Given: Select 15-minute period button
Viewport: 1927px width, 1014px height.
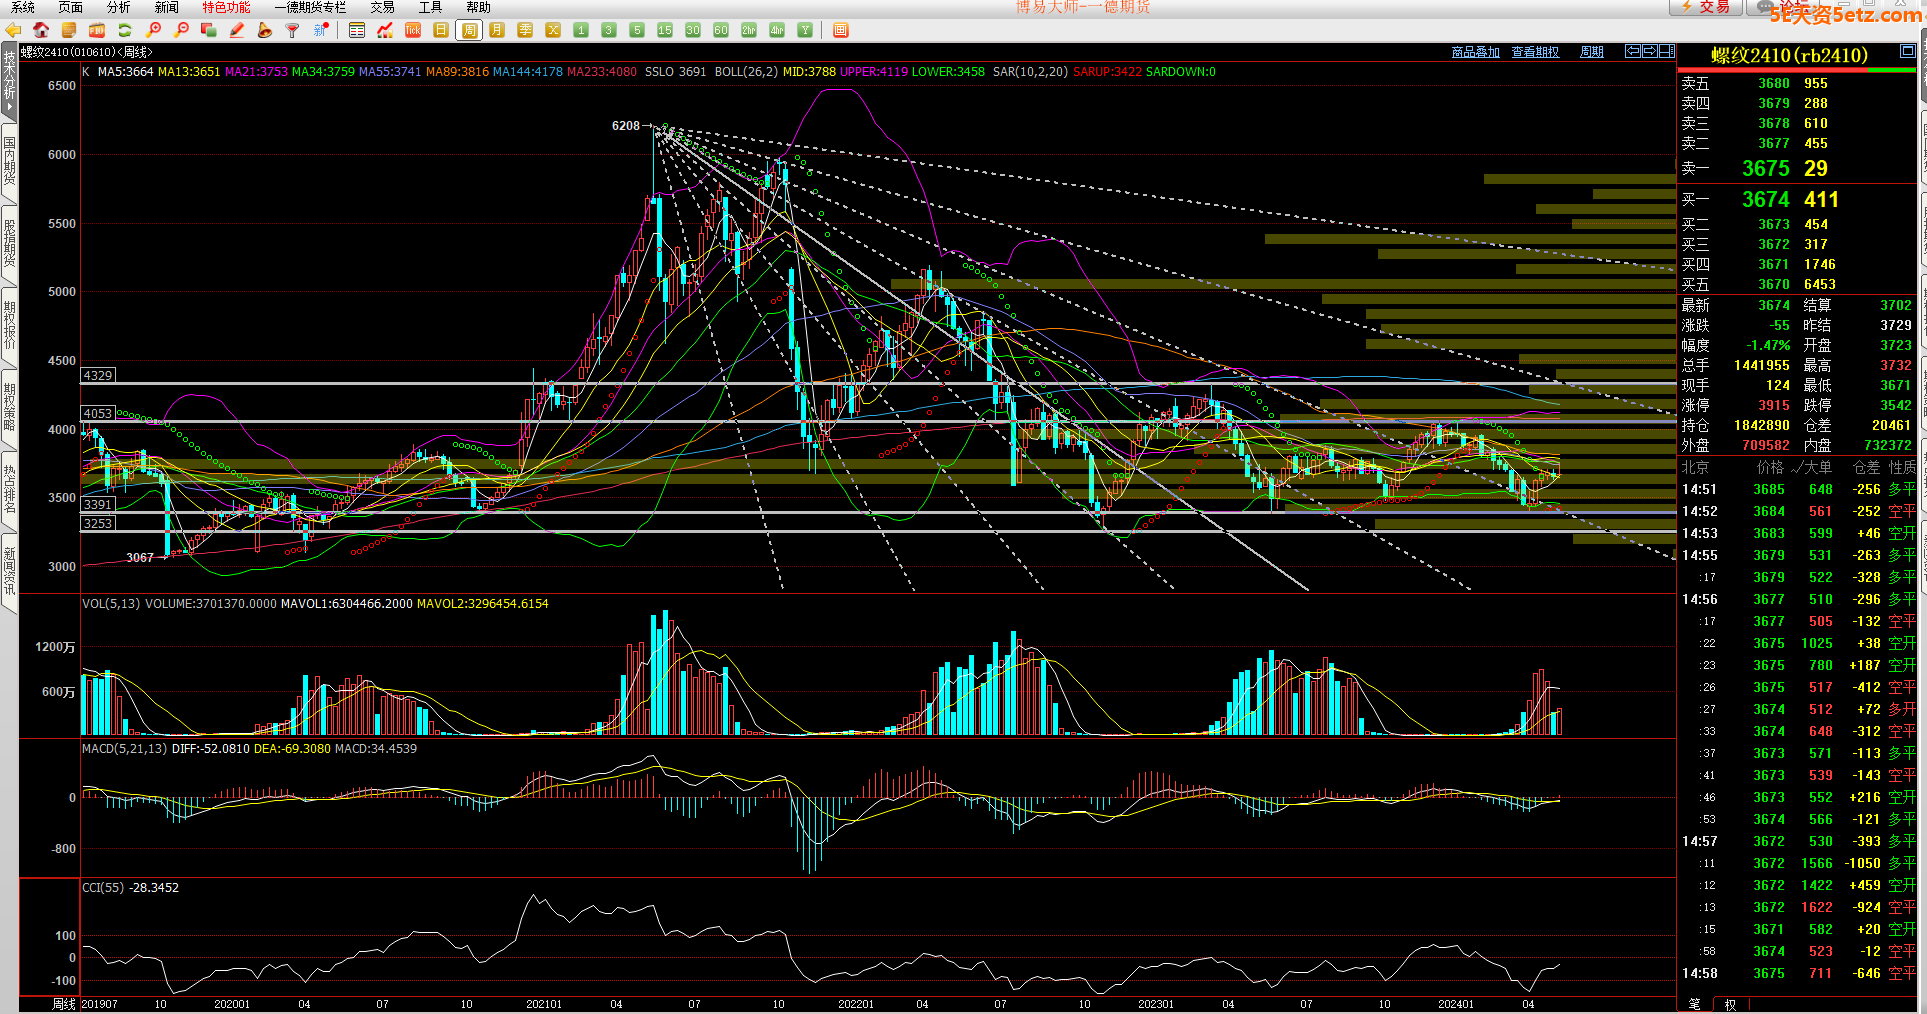Looking at the screenshot, I should (x=665, y=30).
